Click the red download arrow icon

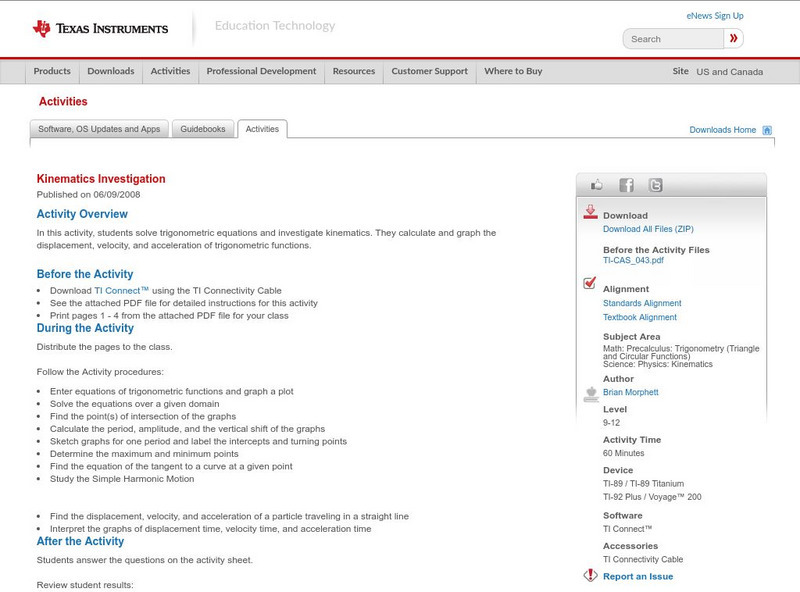click(x=590, y=212)
